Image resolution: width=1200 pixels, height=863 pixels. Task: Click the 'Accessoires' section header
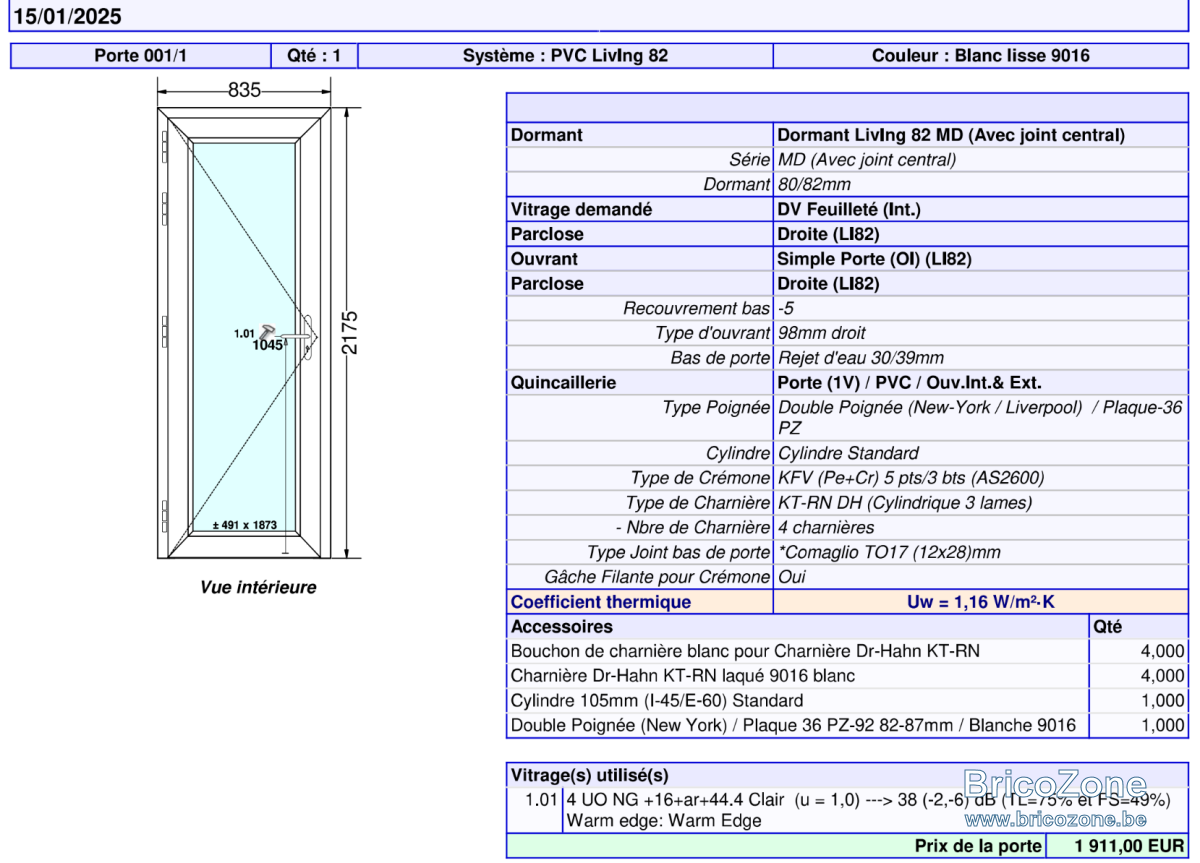pyautogui.click(x=561, y=627)
